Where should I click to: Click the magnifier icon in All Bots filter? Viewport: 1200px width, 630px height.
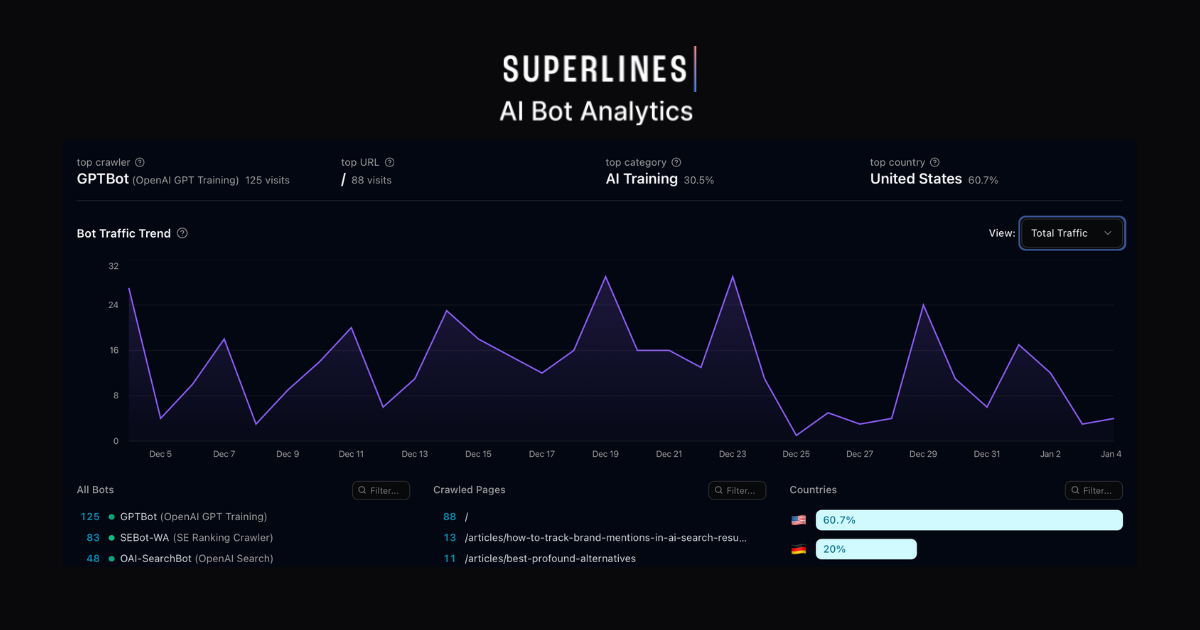click(x=362, y=490)
